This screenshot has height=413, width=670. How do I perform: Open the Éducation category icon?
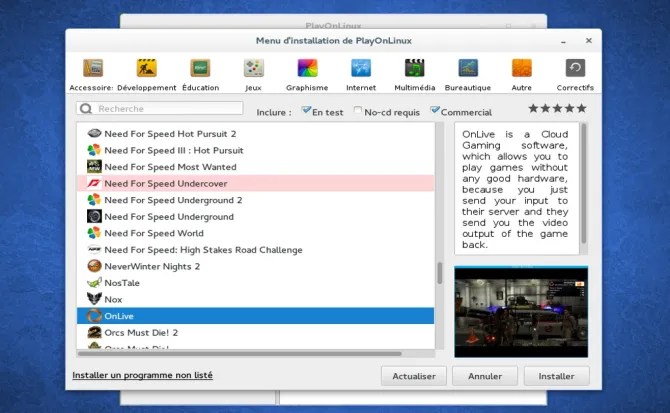[200, 68]
